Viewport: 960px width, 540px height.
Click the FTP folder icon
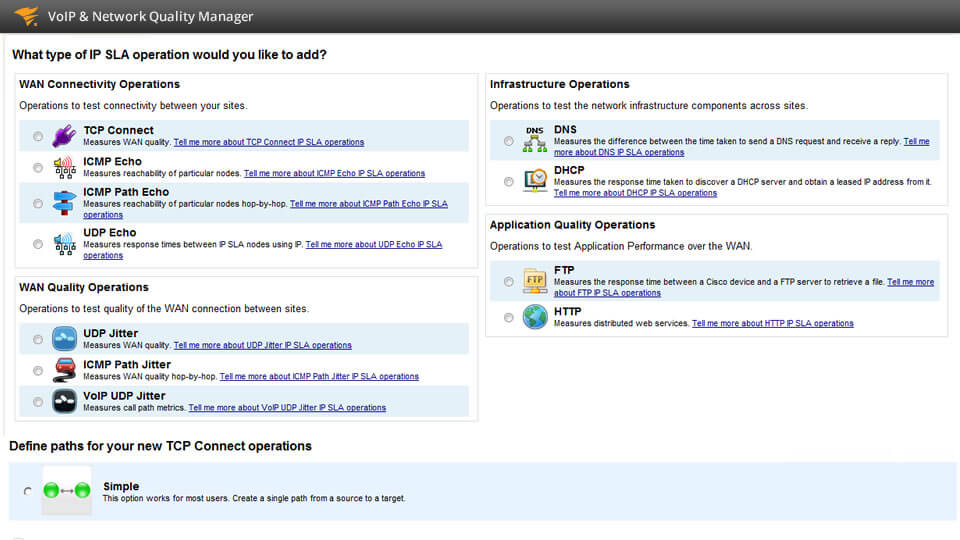point(535,281)
